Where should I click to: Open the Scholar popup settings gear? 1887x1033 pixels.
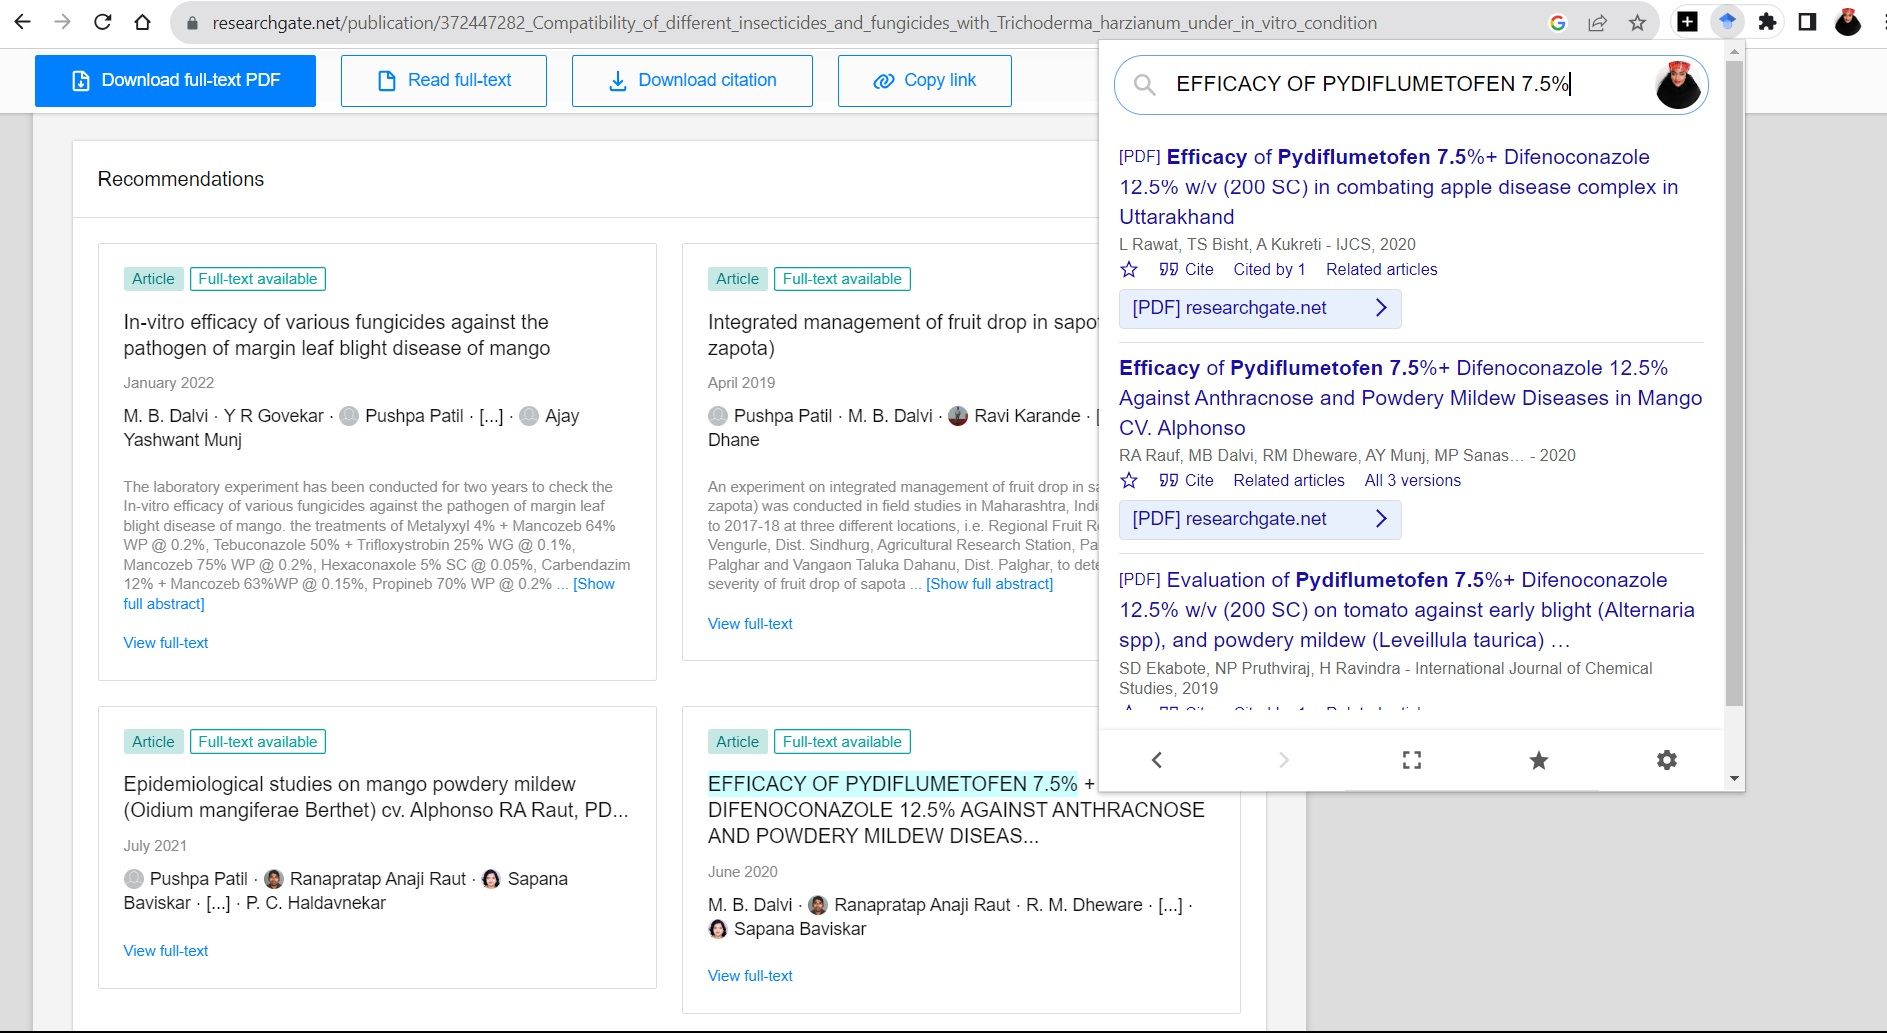tap(1666, 760)
